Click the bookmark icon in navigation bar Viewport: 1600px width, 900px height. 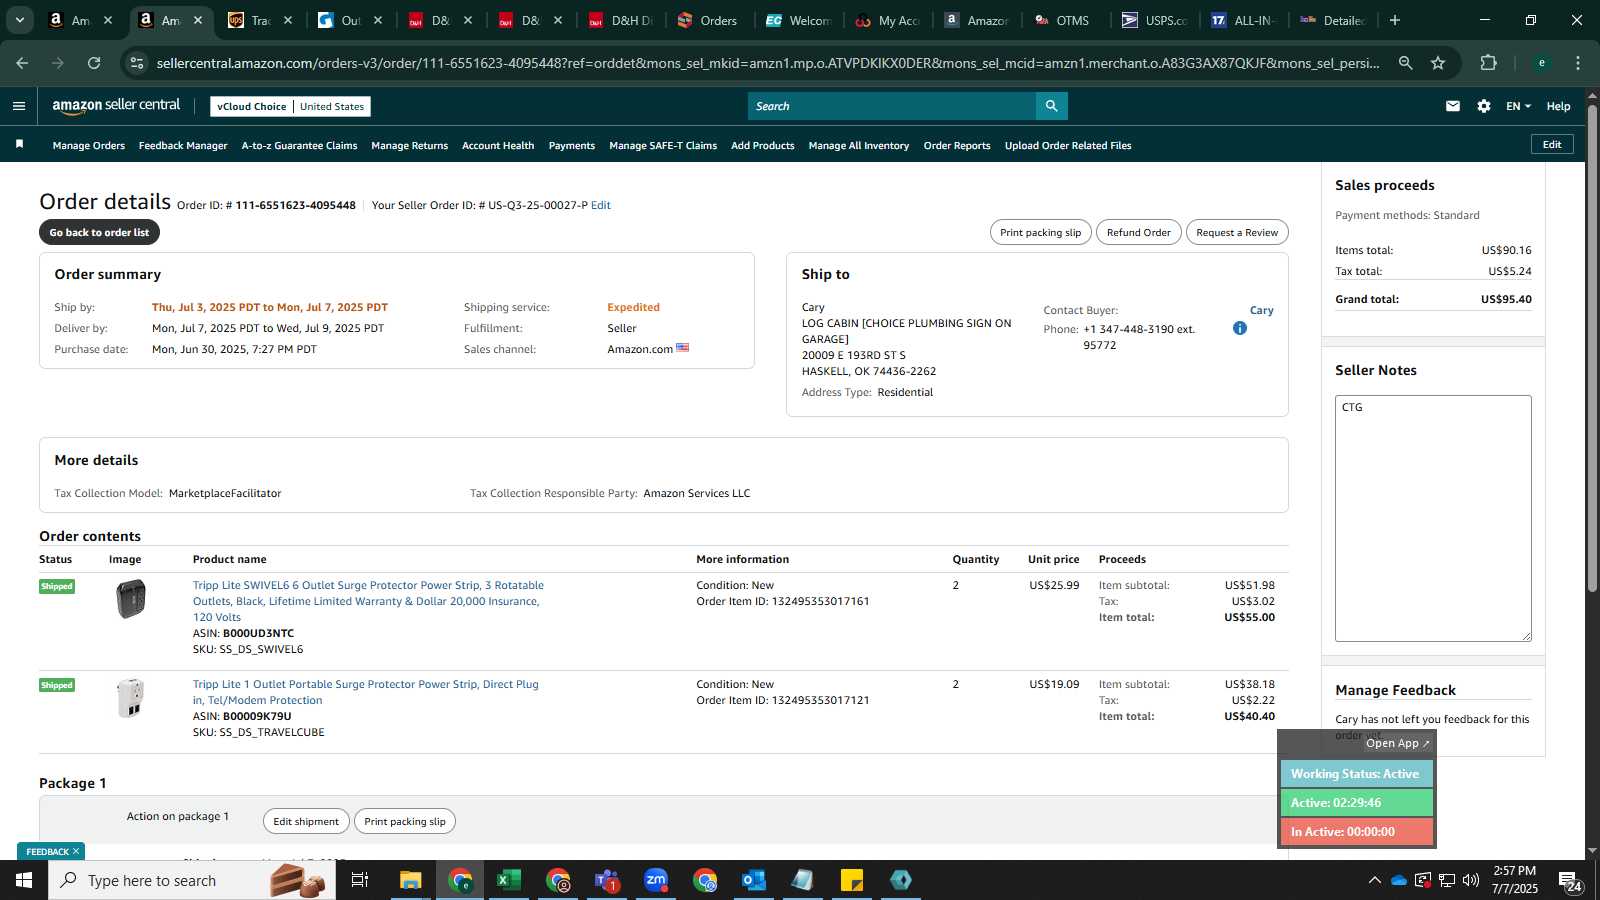tap(19, 145)
